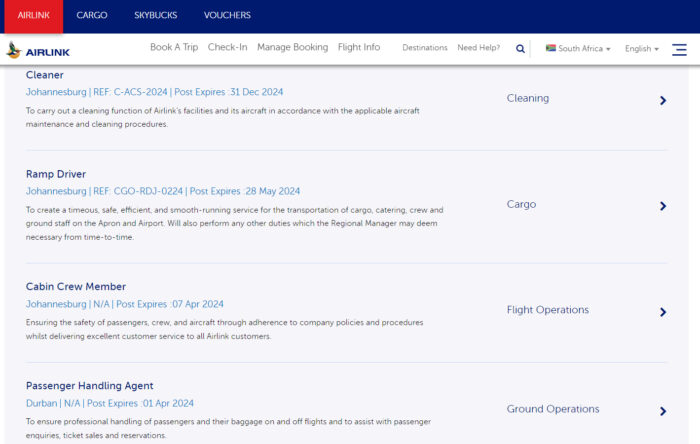Open the Check-In menu item
The image size is (700, 444).
227,47
